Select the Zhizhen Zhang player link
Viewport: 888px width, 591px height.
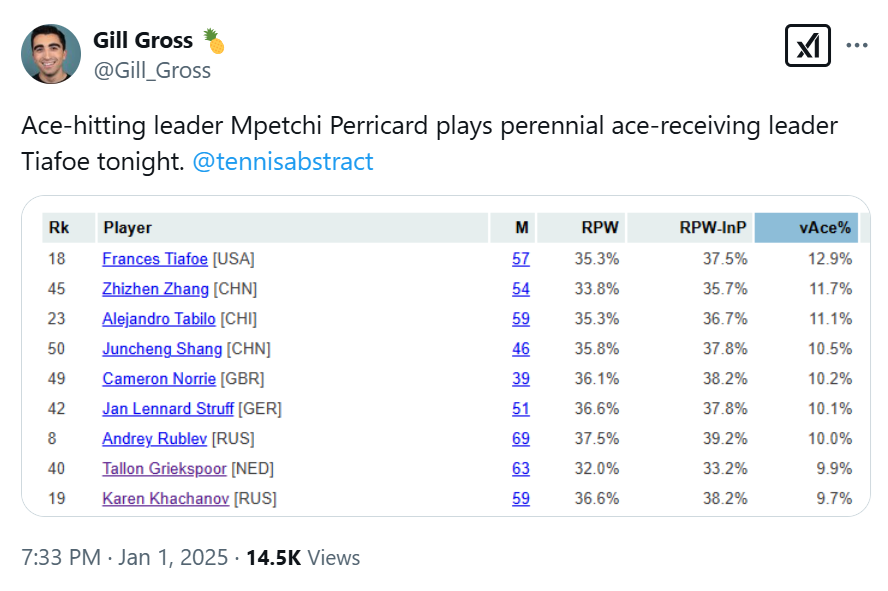[x=155, y=289]
